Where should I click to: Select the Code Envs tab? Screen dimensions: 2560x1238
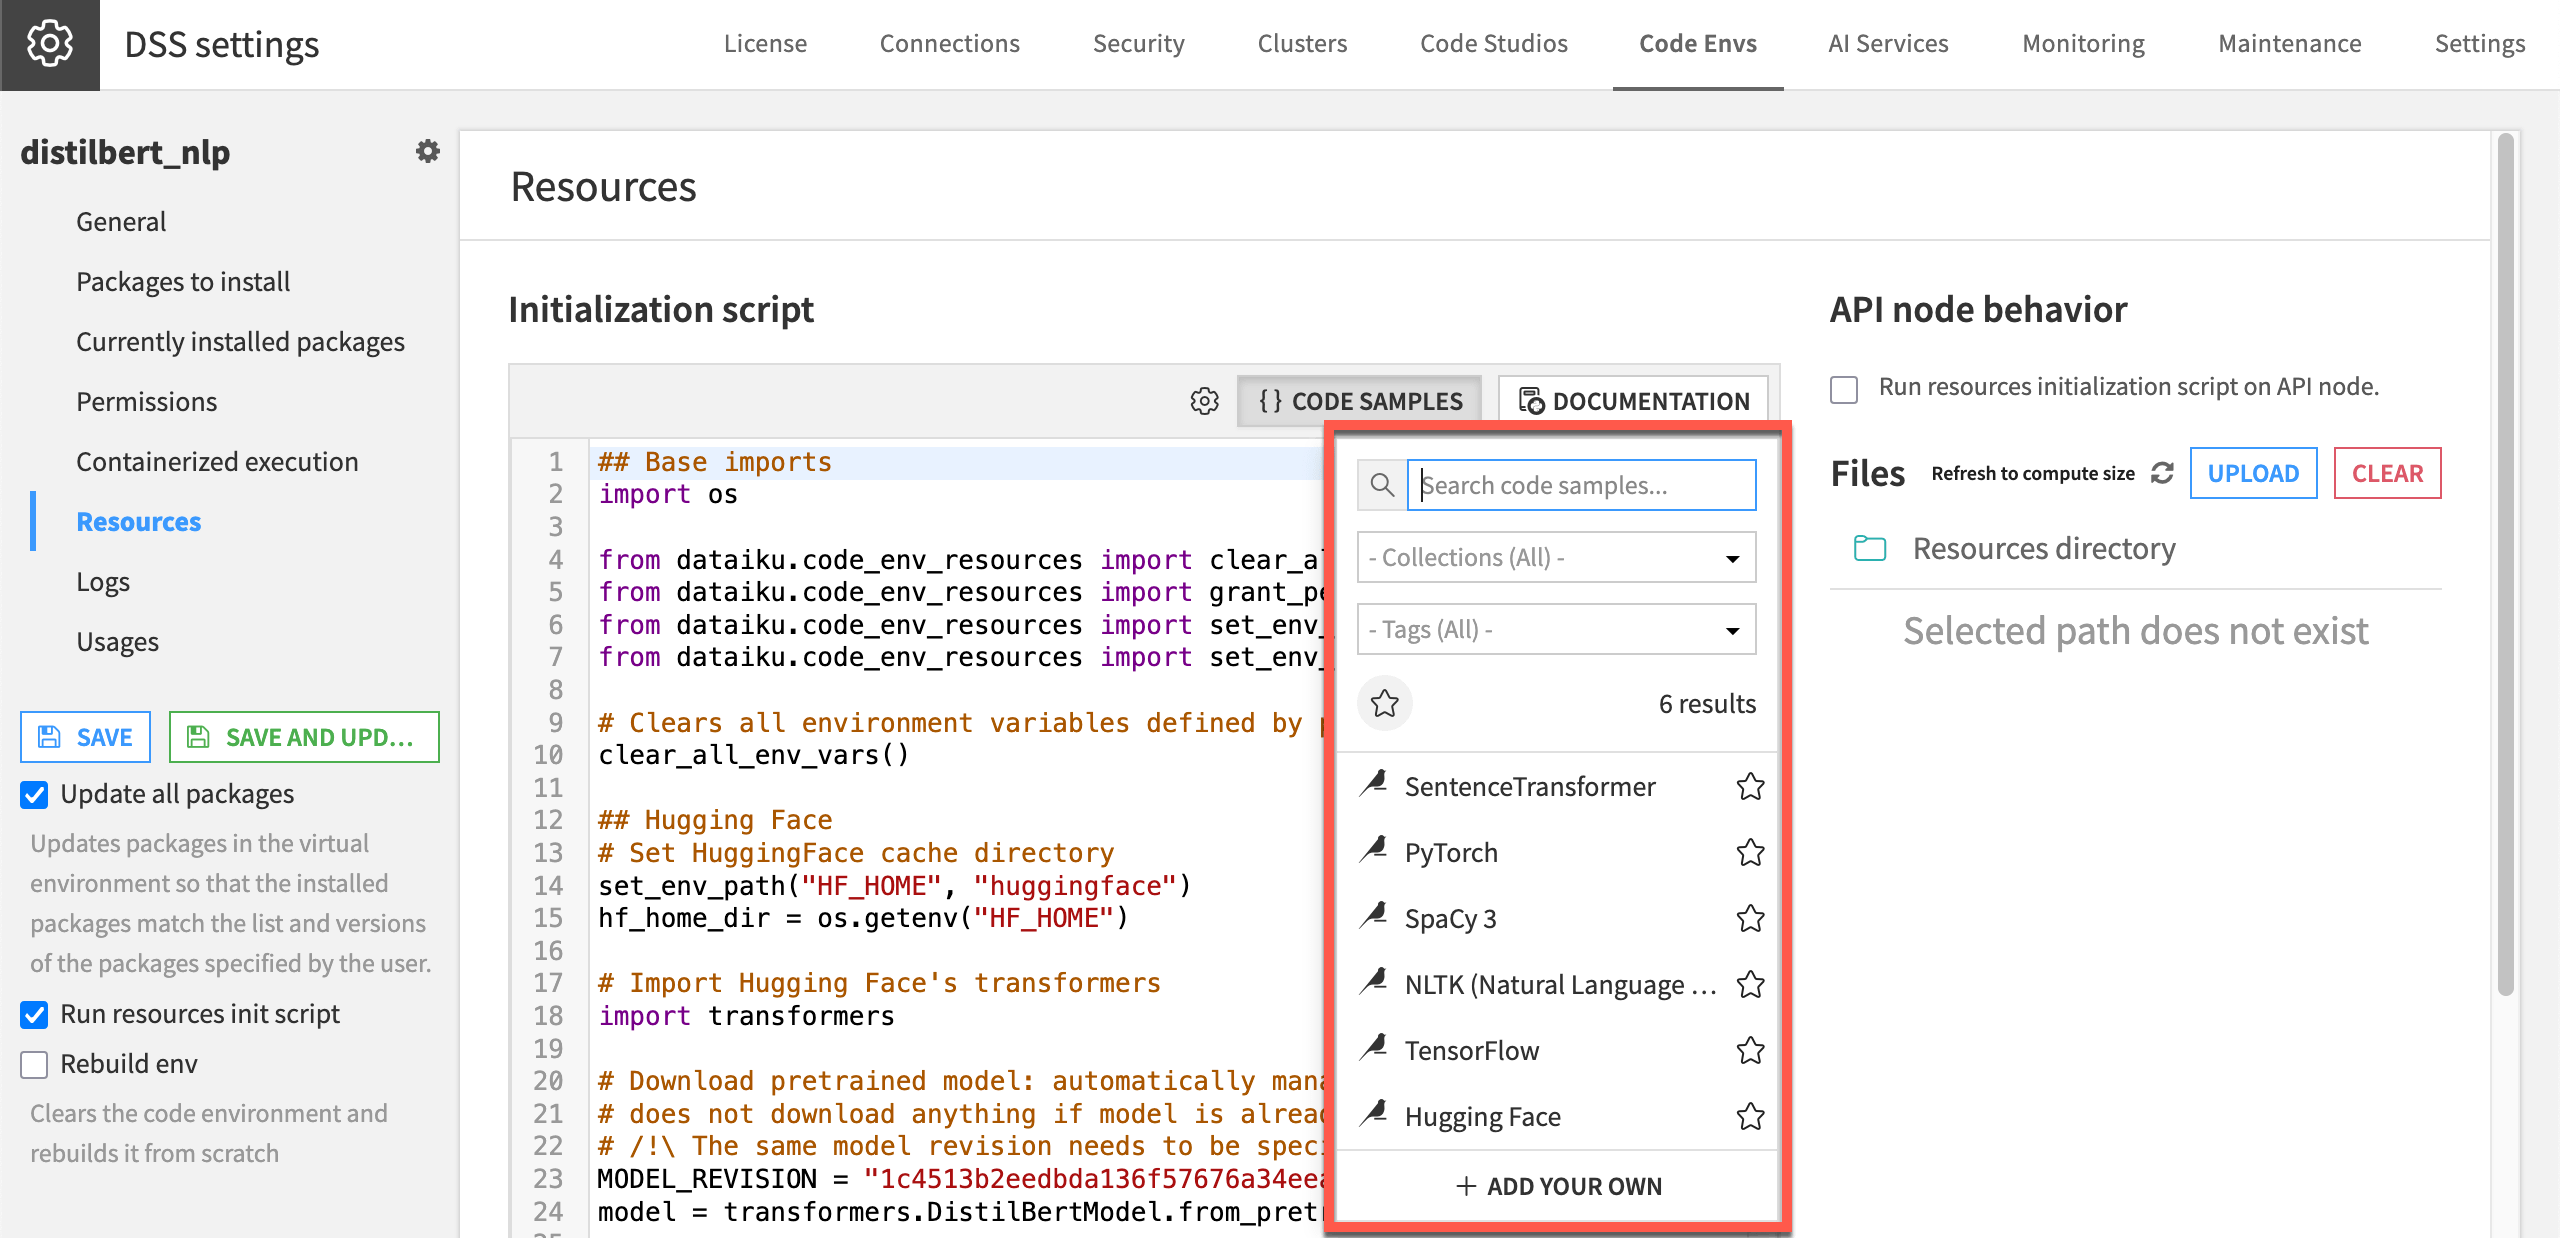(x=1698, y=44)
